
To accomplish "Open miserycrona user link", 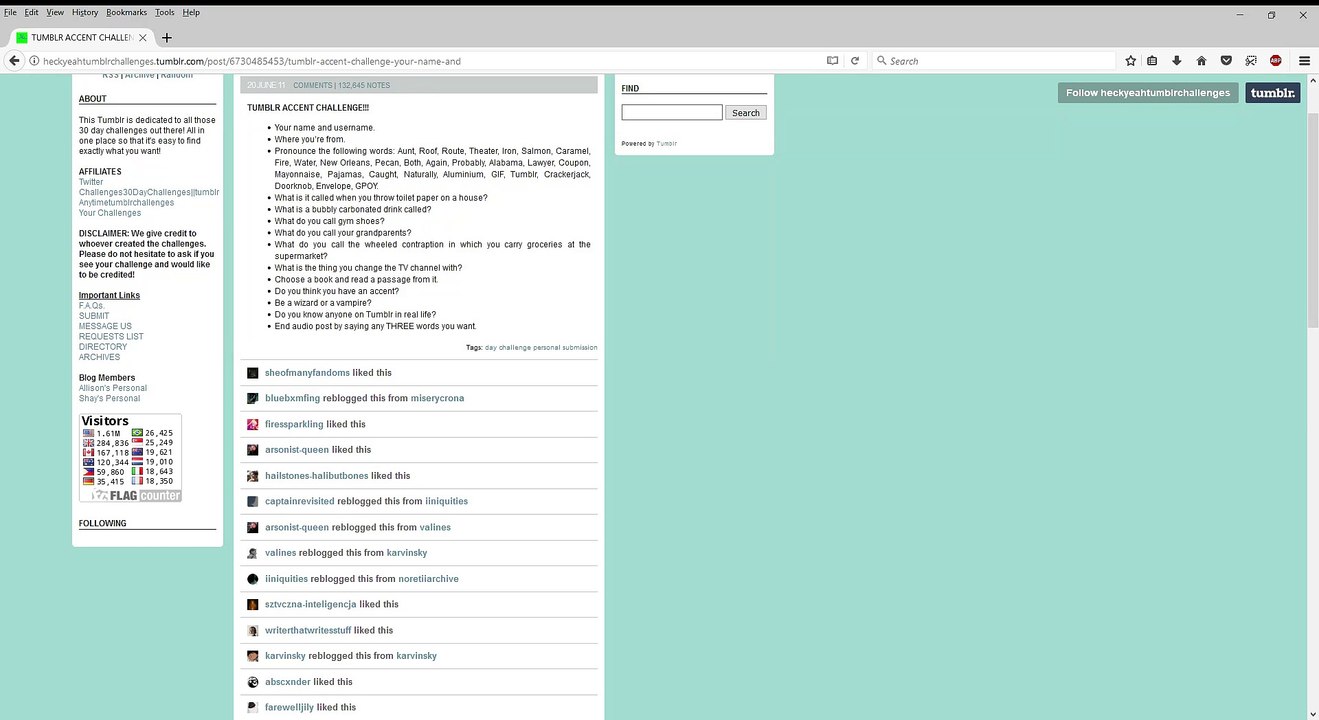I will (437, 398).
